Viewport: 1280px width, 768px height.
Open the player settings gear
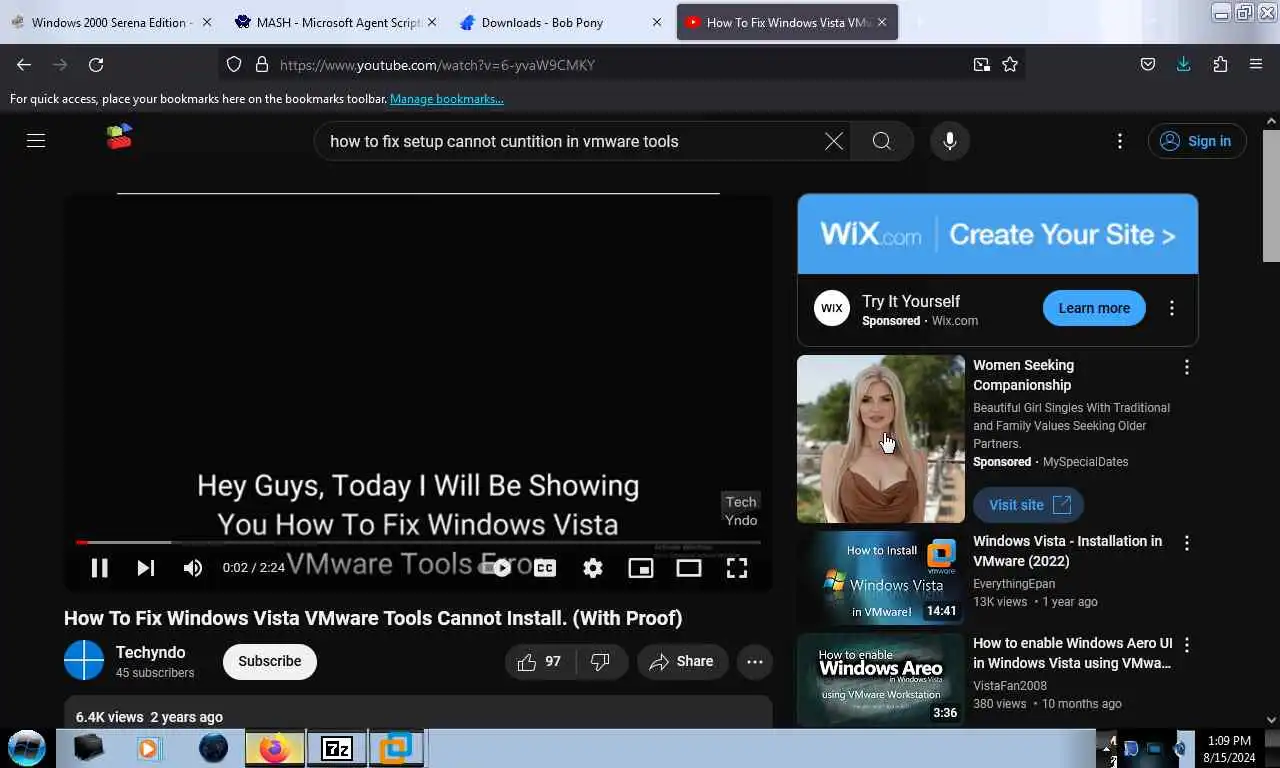click(593, 568)
